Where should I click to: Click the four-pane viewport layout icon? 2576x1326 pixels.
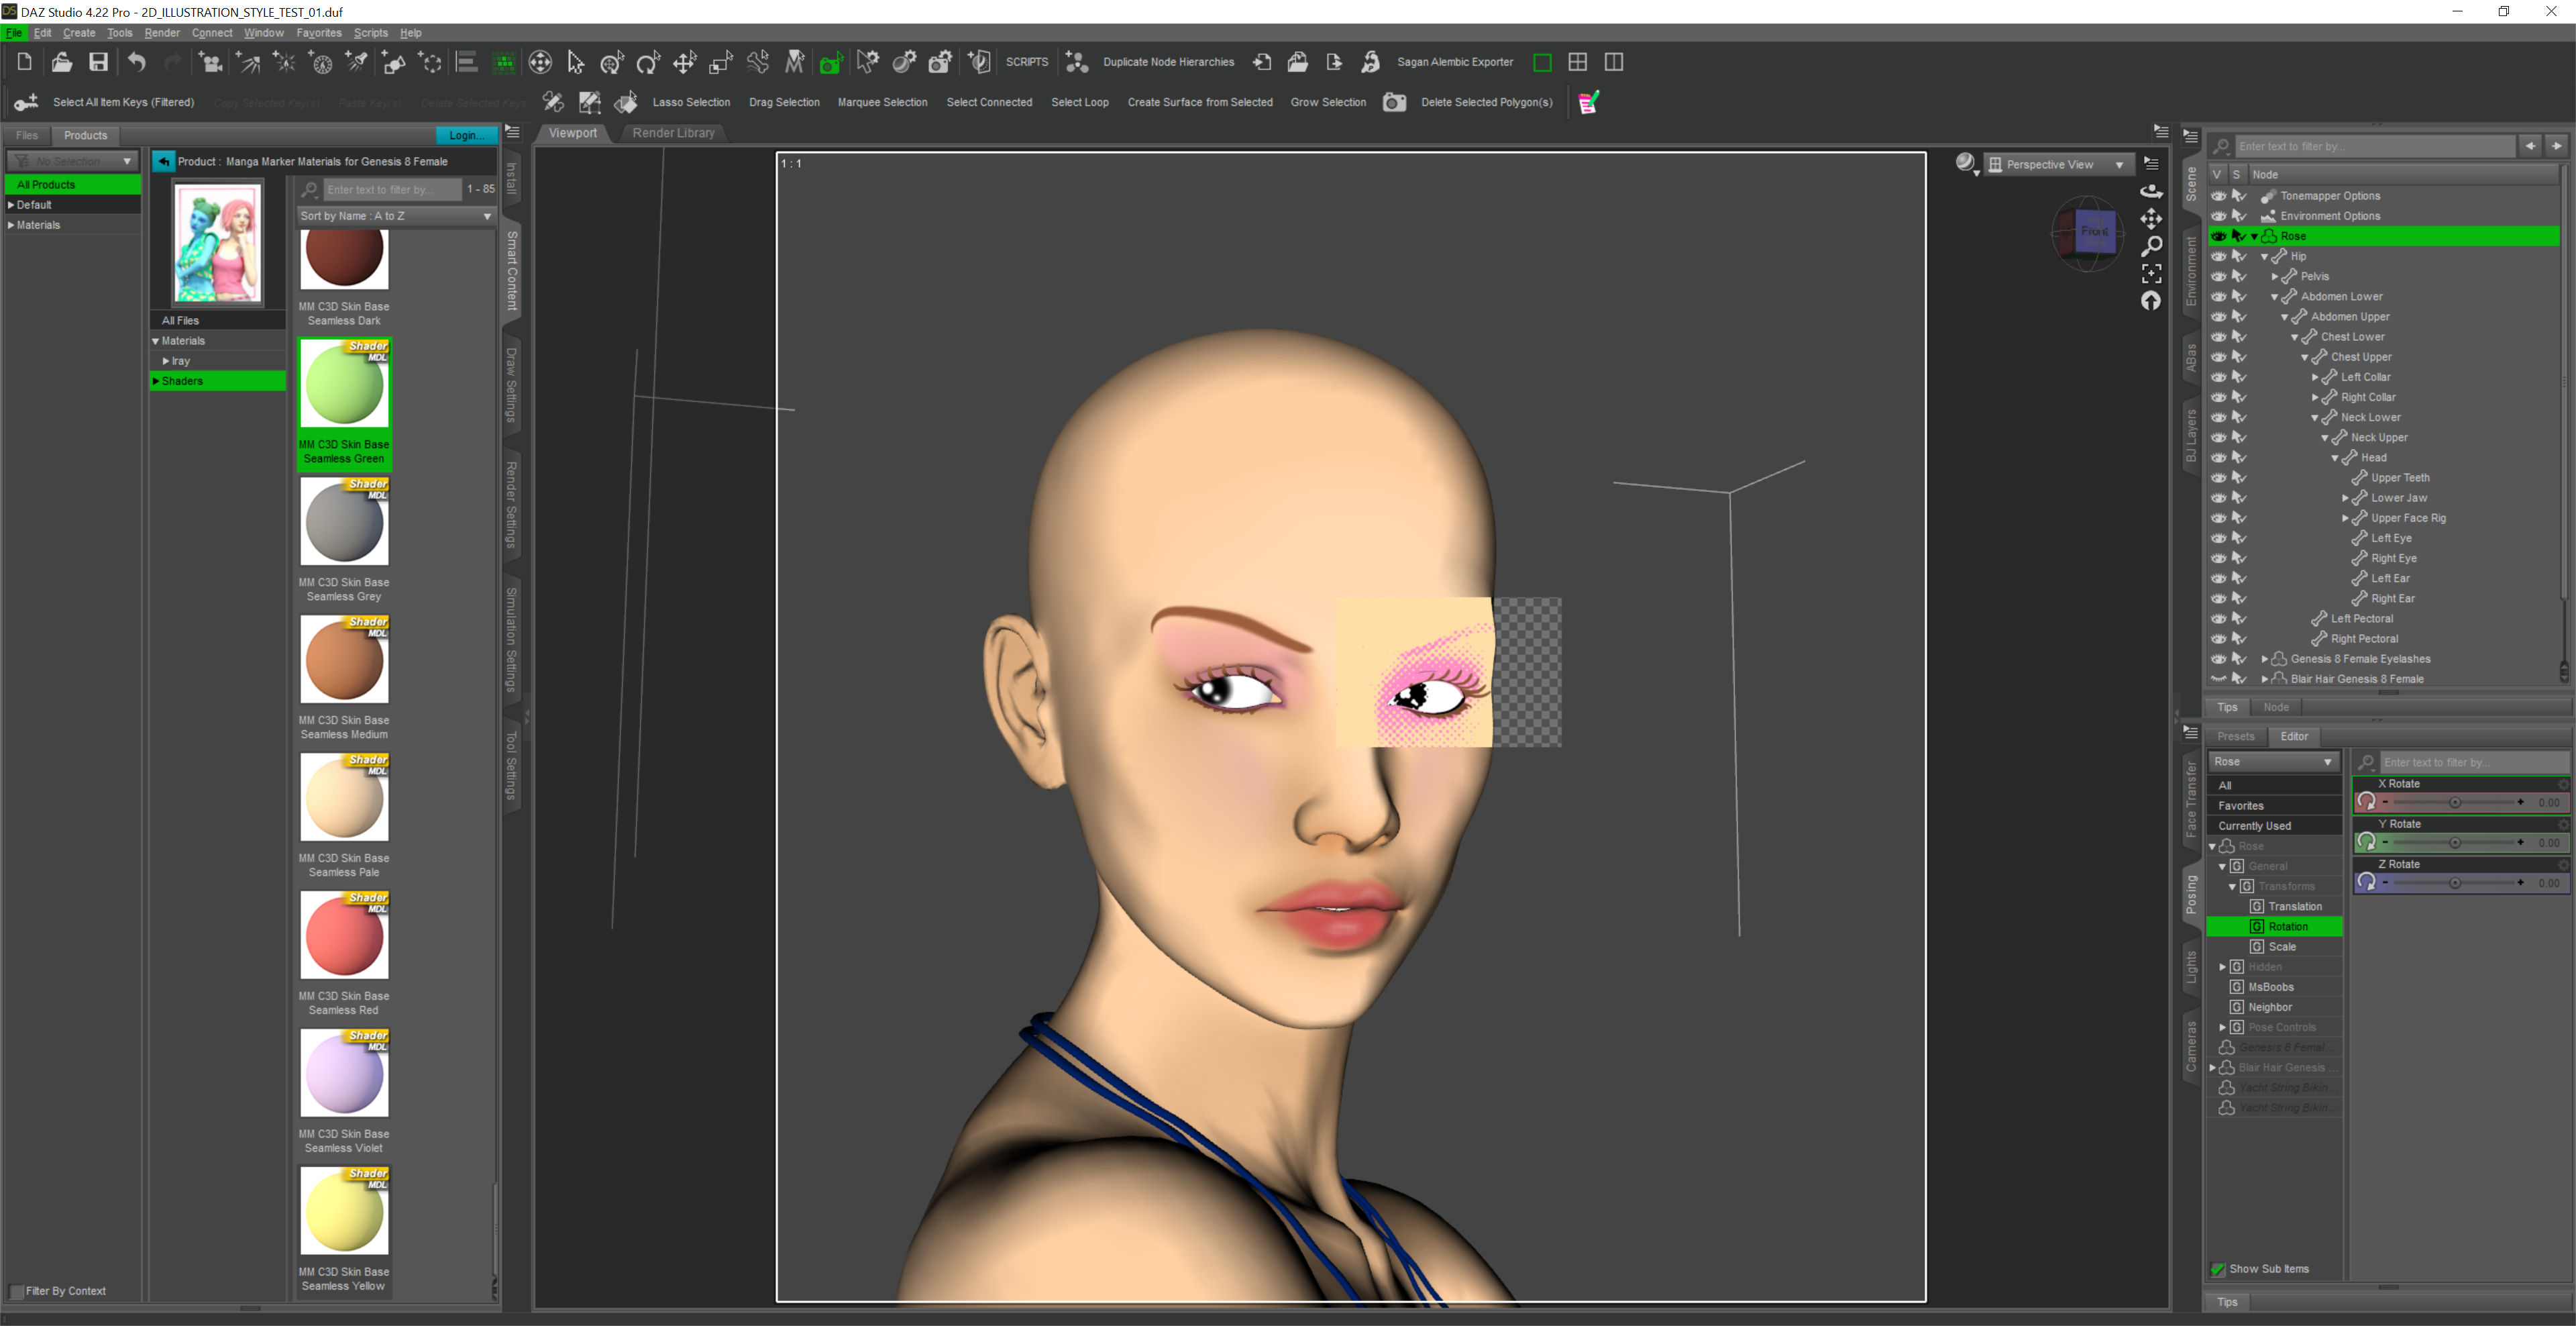click(1577, 62)
